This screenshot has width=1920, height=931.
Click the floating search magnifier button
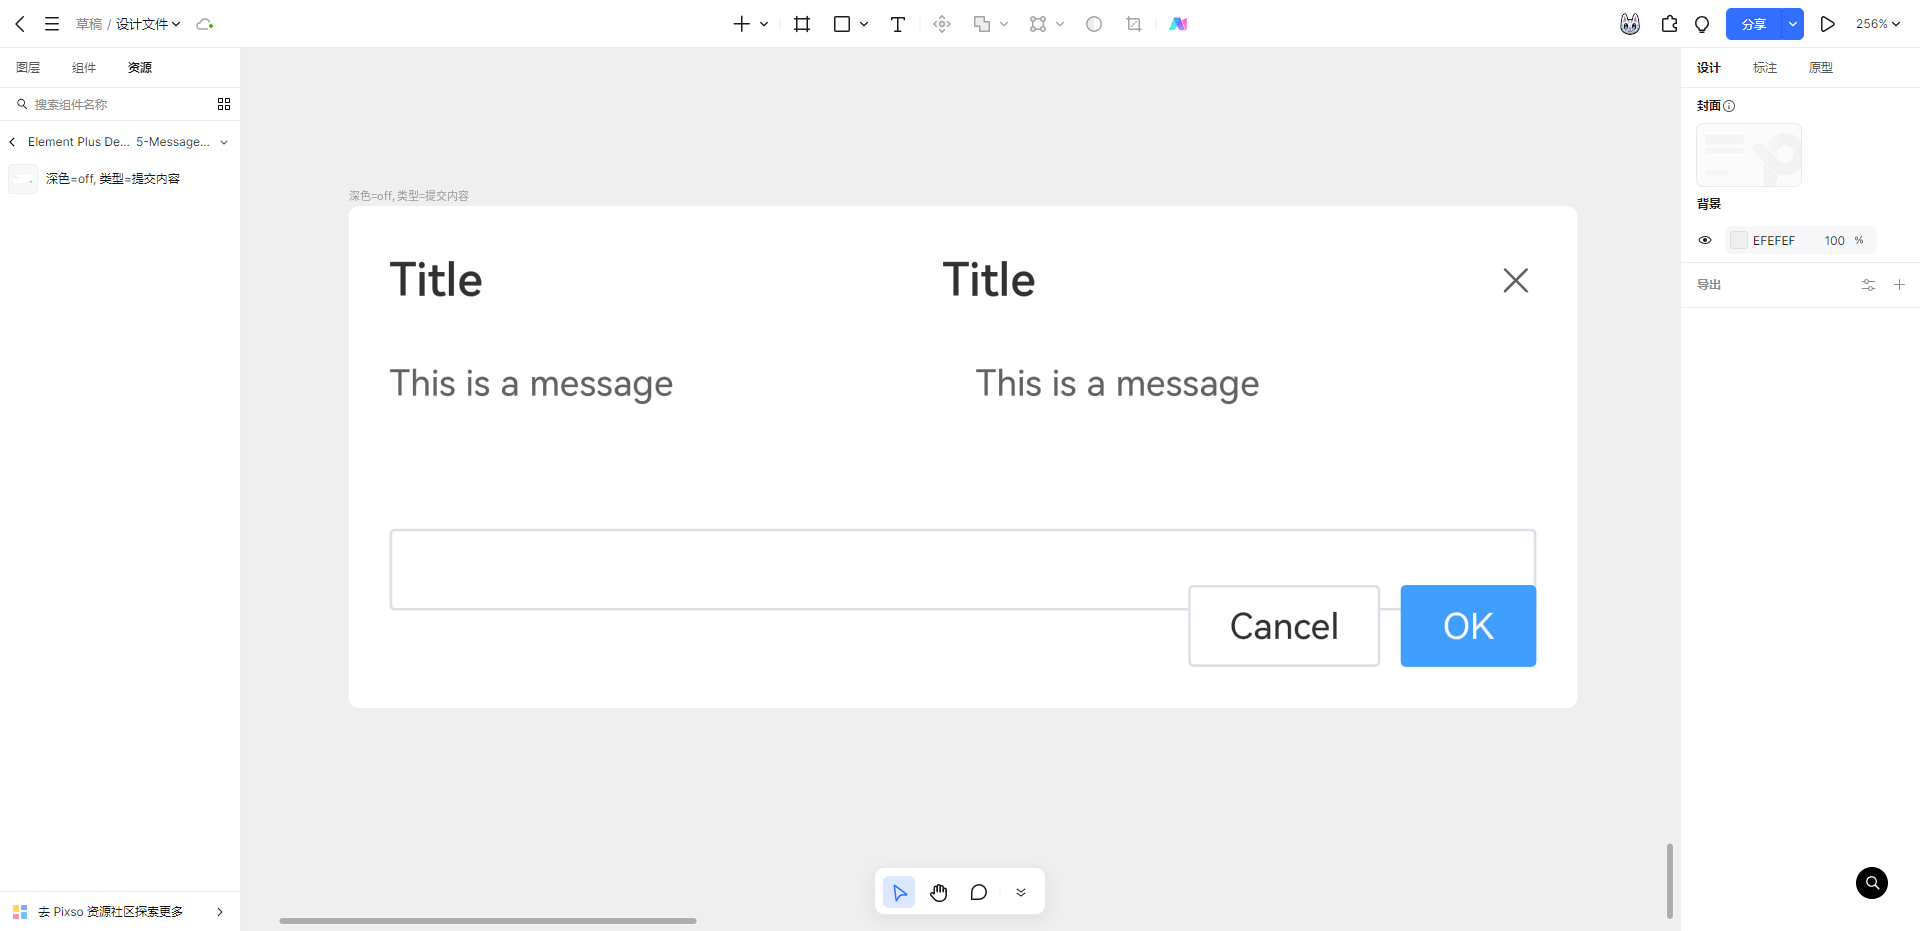point(1871,883)
